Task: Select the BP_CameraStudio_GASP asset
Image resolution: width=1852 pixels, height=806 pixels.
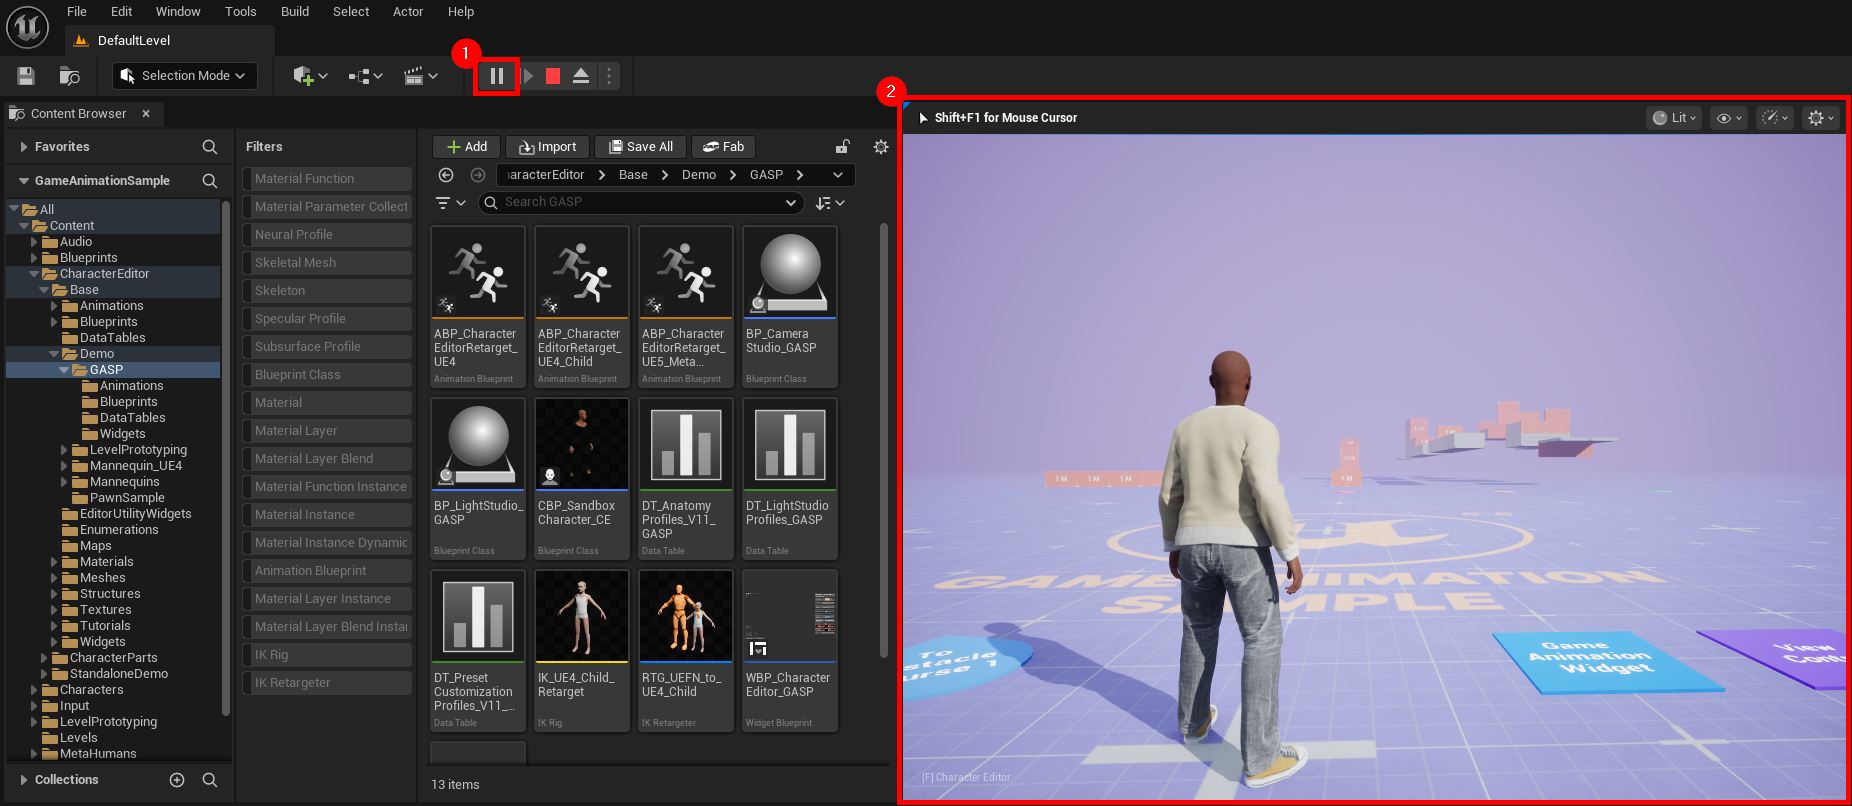Action: [790, 306]
